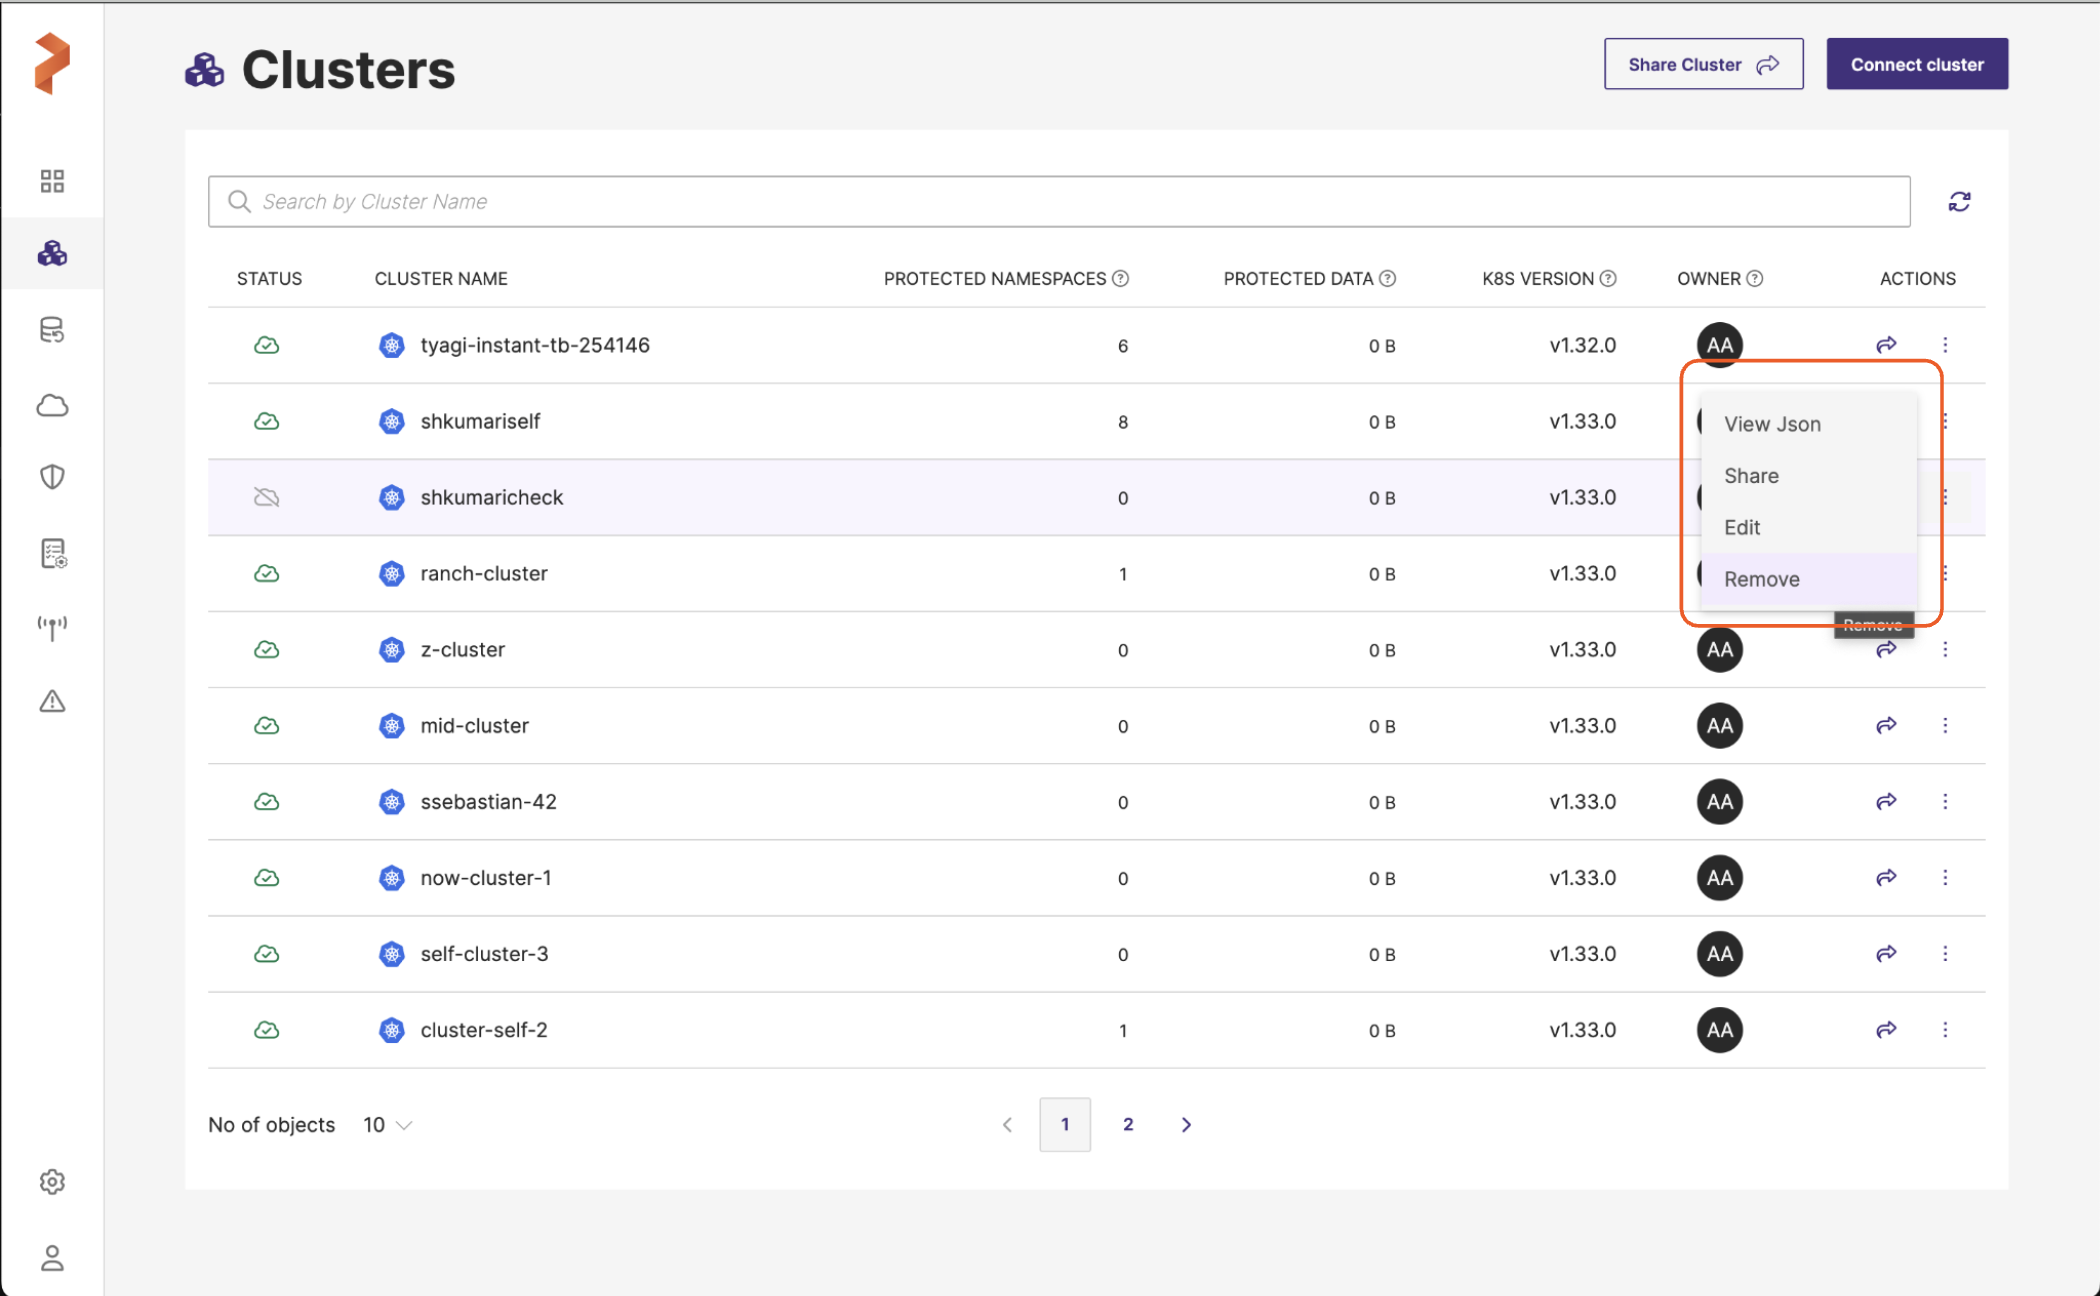
Task: Expand the No of objects dropdown
Action: tap(388, 1125)
